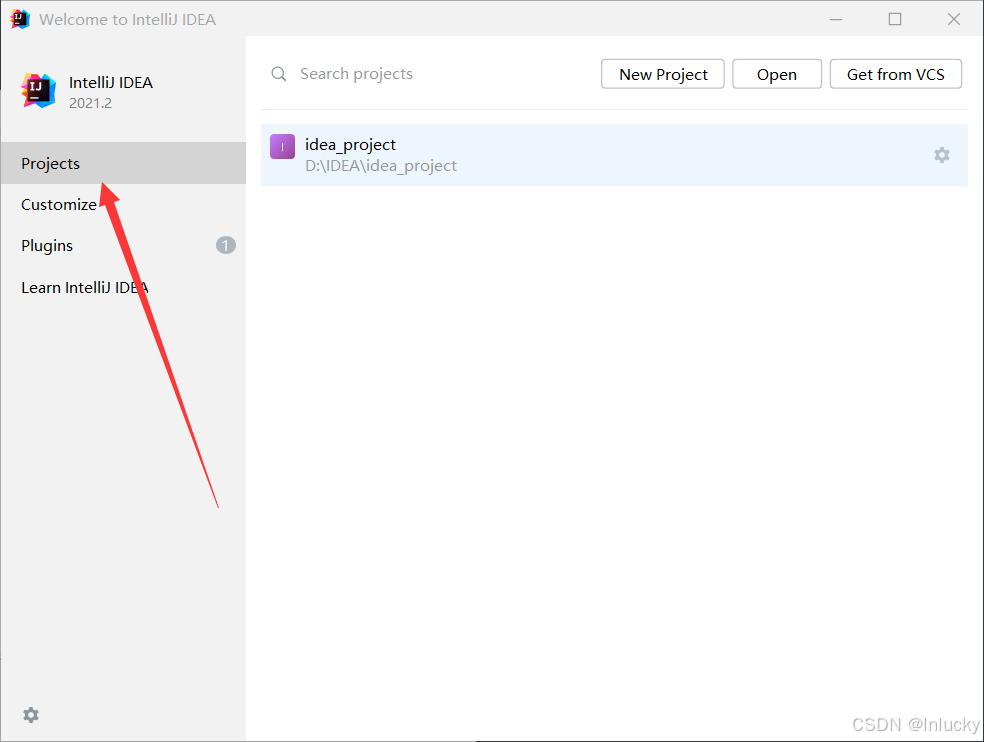Select the Projects tab

pyautogui.click(x=124, y=163)
